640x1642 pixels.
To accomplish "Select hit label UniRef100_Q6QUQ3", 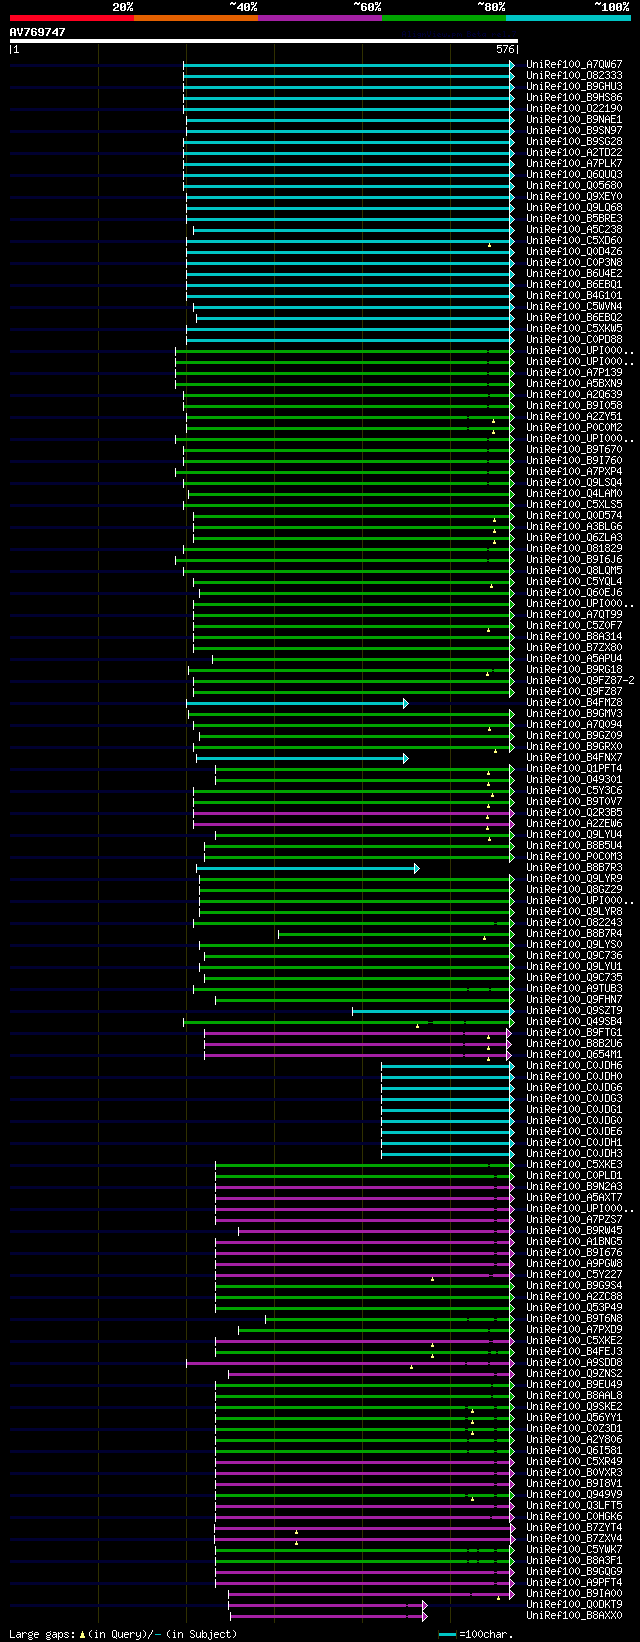I will click(x=574, y=175).
